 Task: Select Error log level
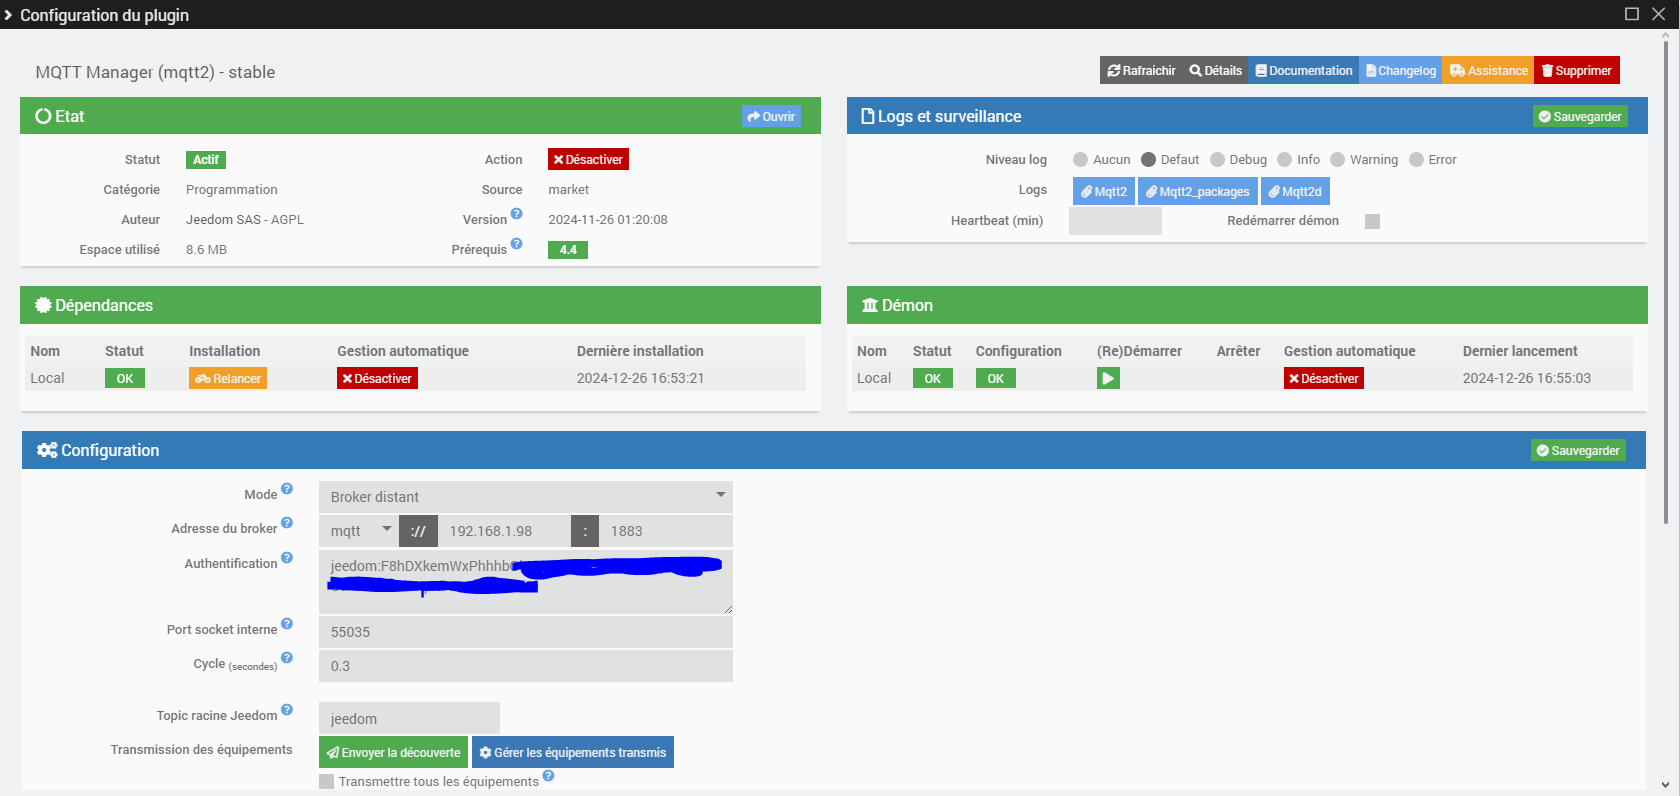pos(1416,160)
